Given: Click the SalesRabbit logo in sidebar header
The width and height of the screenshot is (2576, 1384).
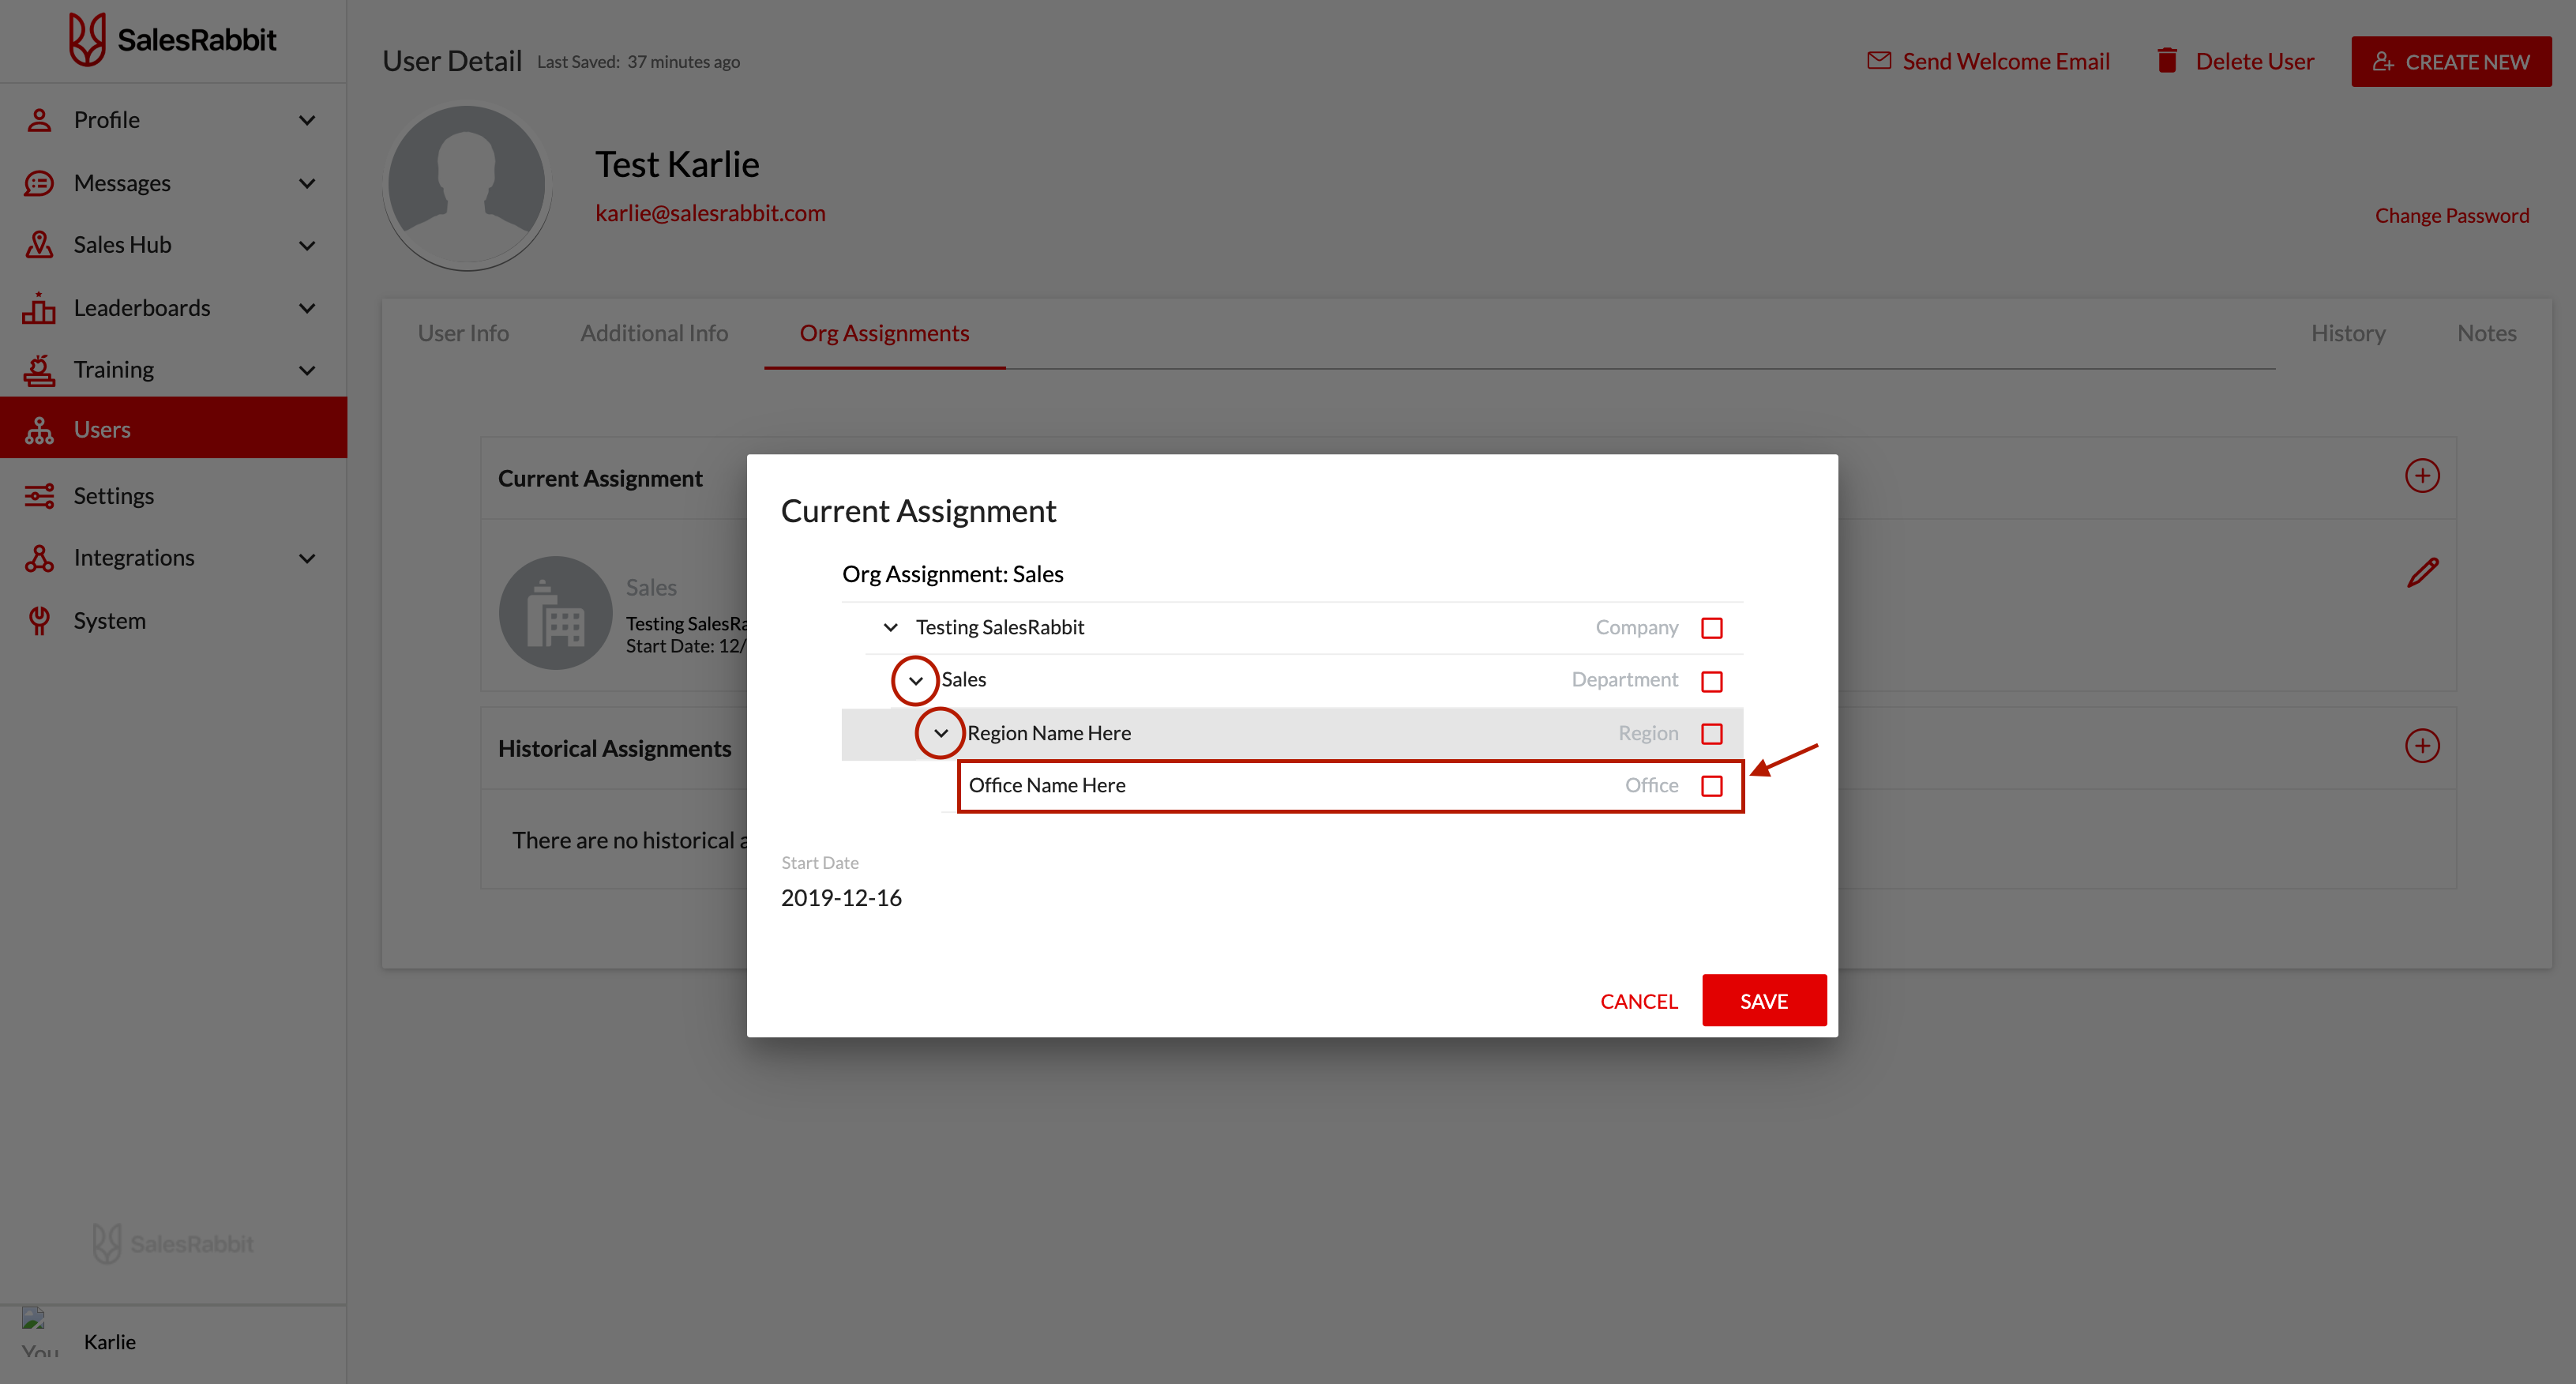Looking at the screenshot, I should coord(172,40).
